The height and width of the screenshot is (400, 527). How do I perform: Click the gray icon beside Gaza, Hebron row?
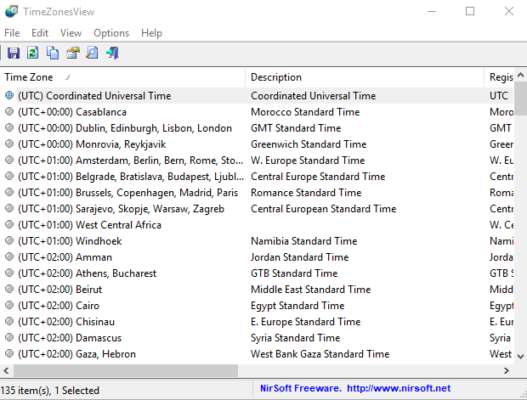coord(9,354)
